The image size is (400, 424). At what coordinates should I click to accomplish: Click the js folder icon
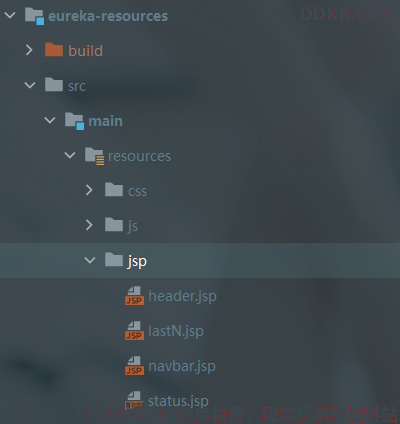pyautogui.click(x=114, y=225)
